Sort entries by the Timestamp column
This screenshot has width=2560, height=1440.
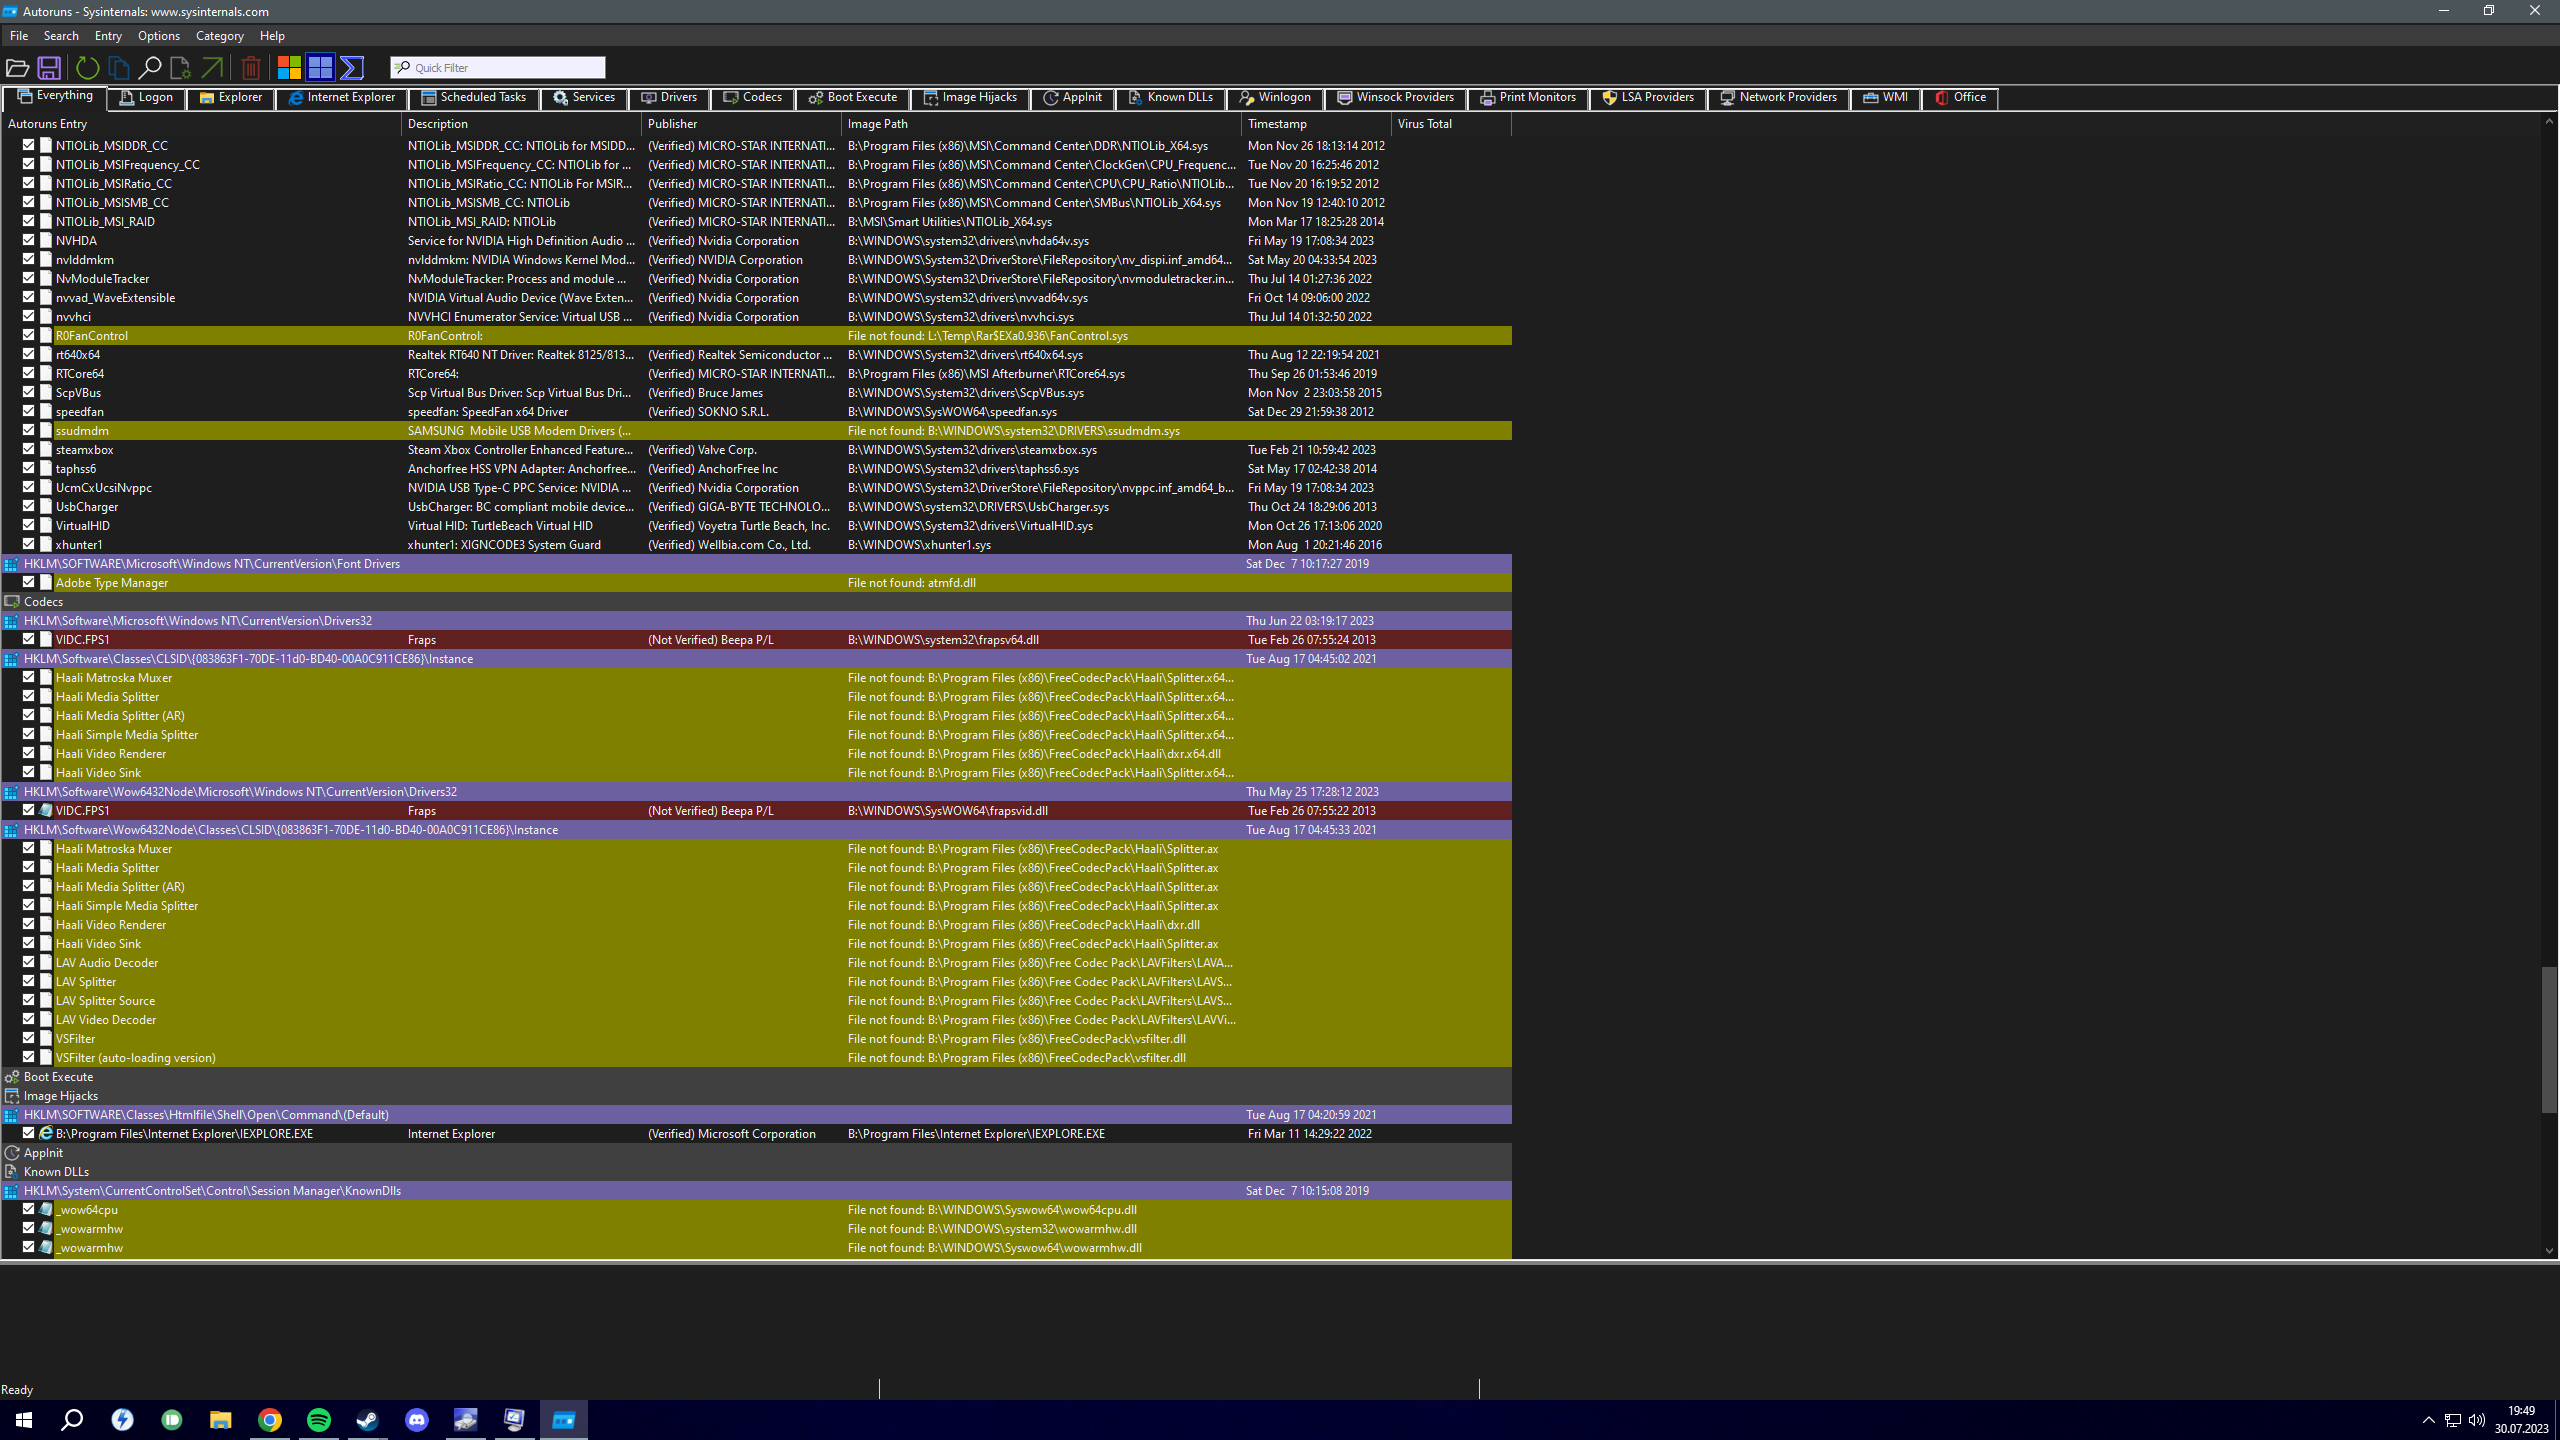point(1277,124)
